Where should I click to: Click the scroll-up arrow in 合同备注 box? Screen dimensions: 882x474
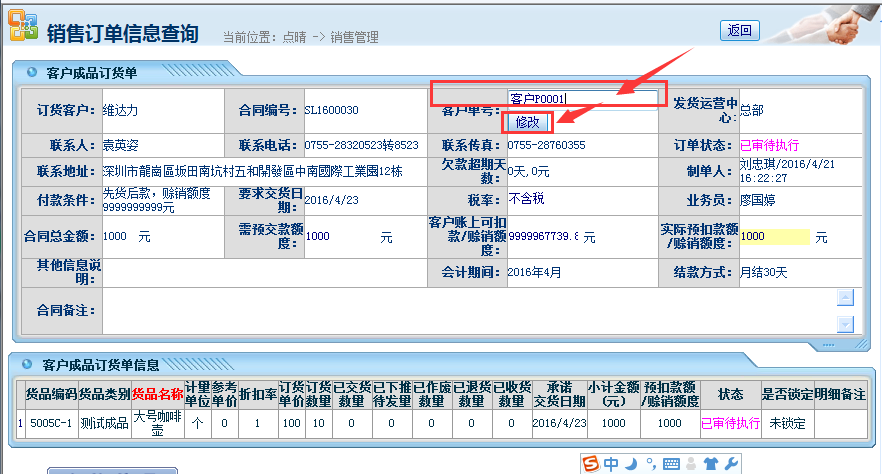coord(845,297)
